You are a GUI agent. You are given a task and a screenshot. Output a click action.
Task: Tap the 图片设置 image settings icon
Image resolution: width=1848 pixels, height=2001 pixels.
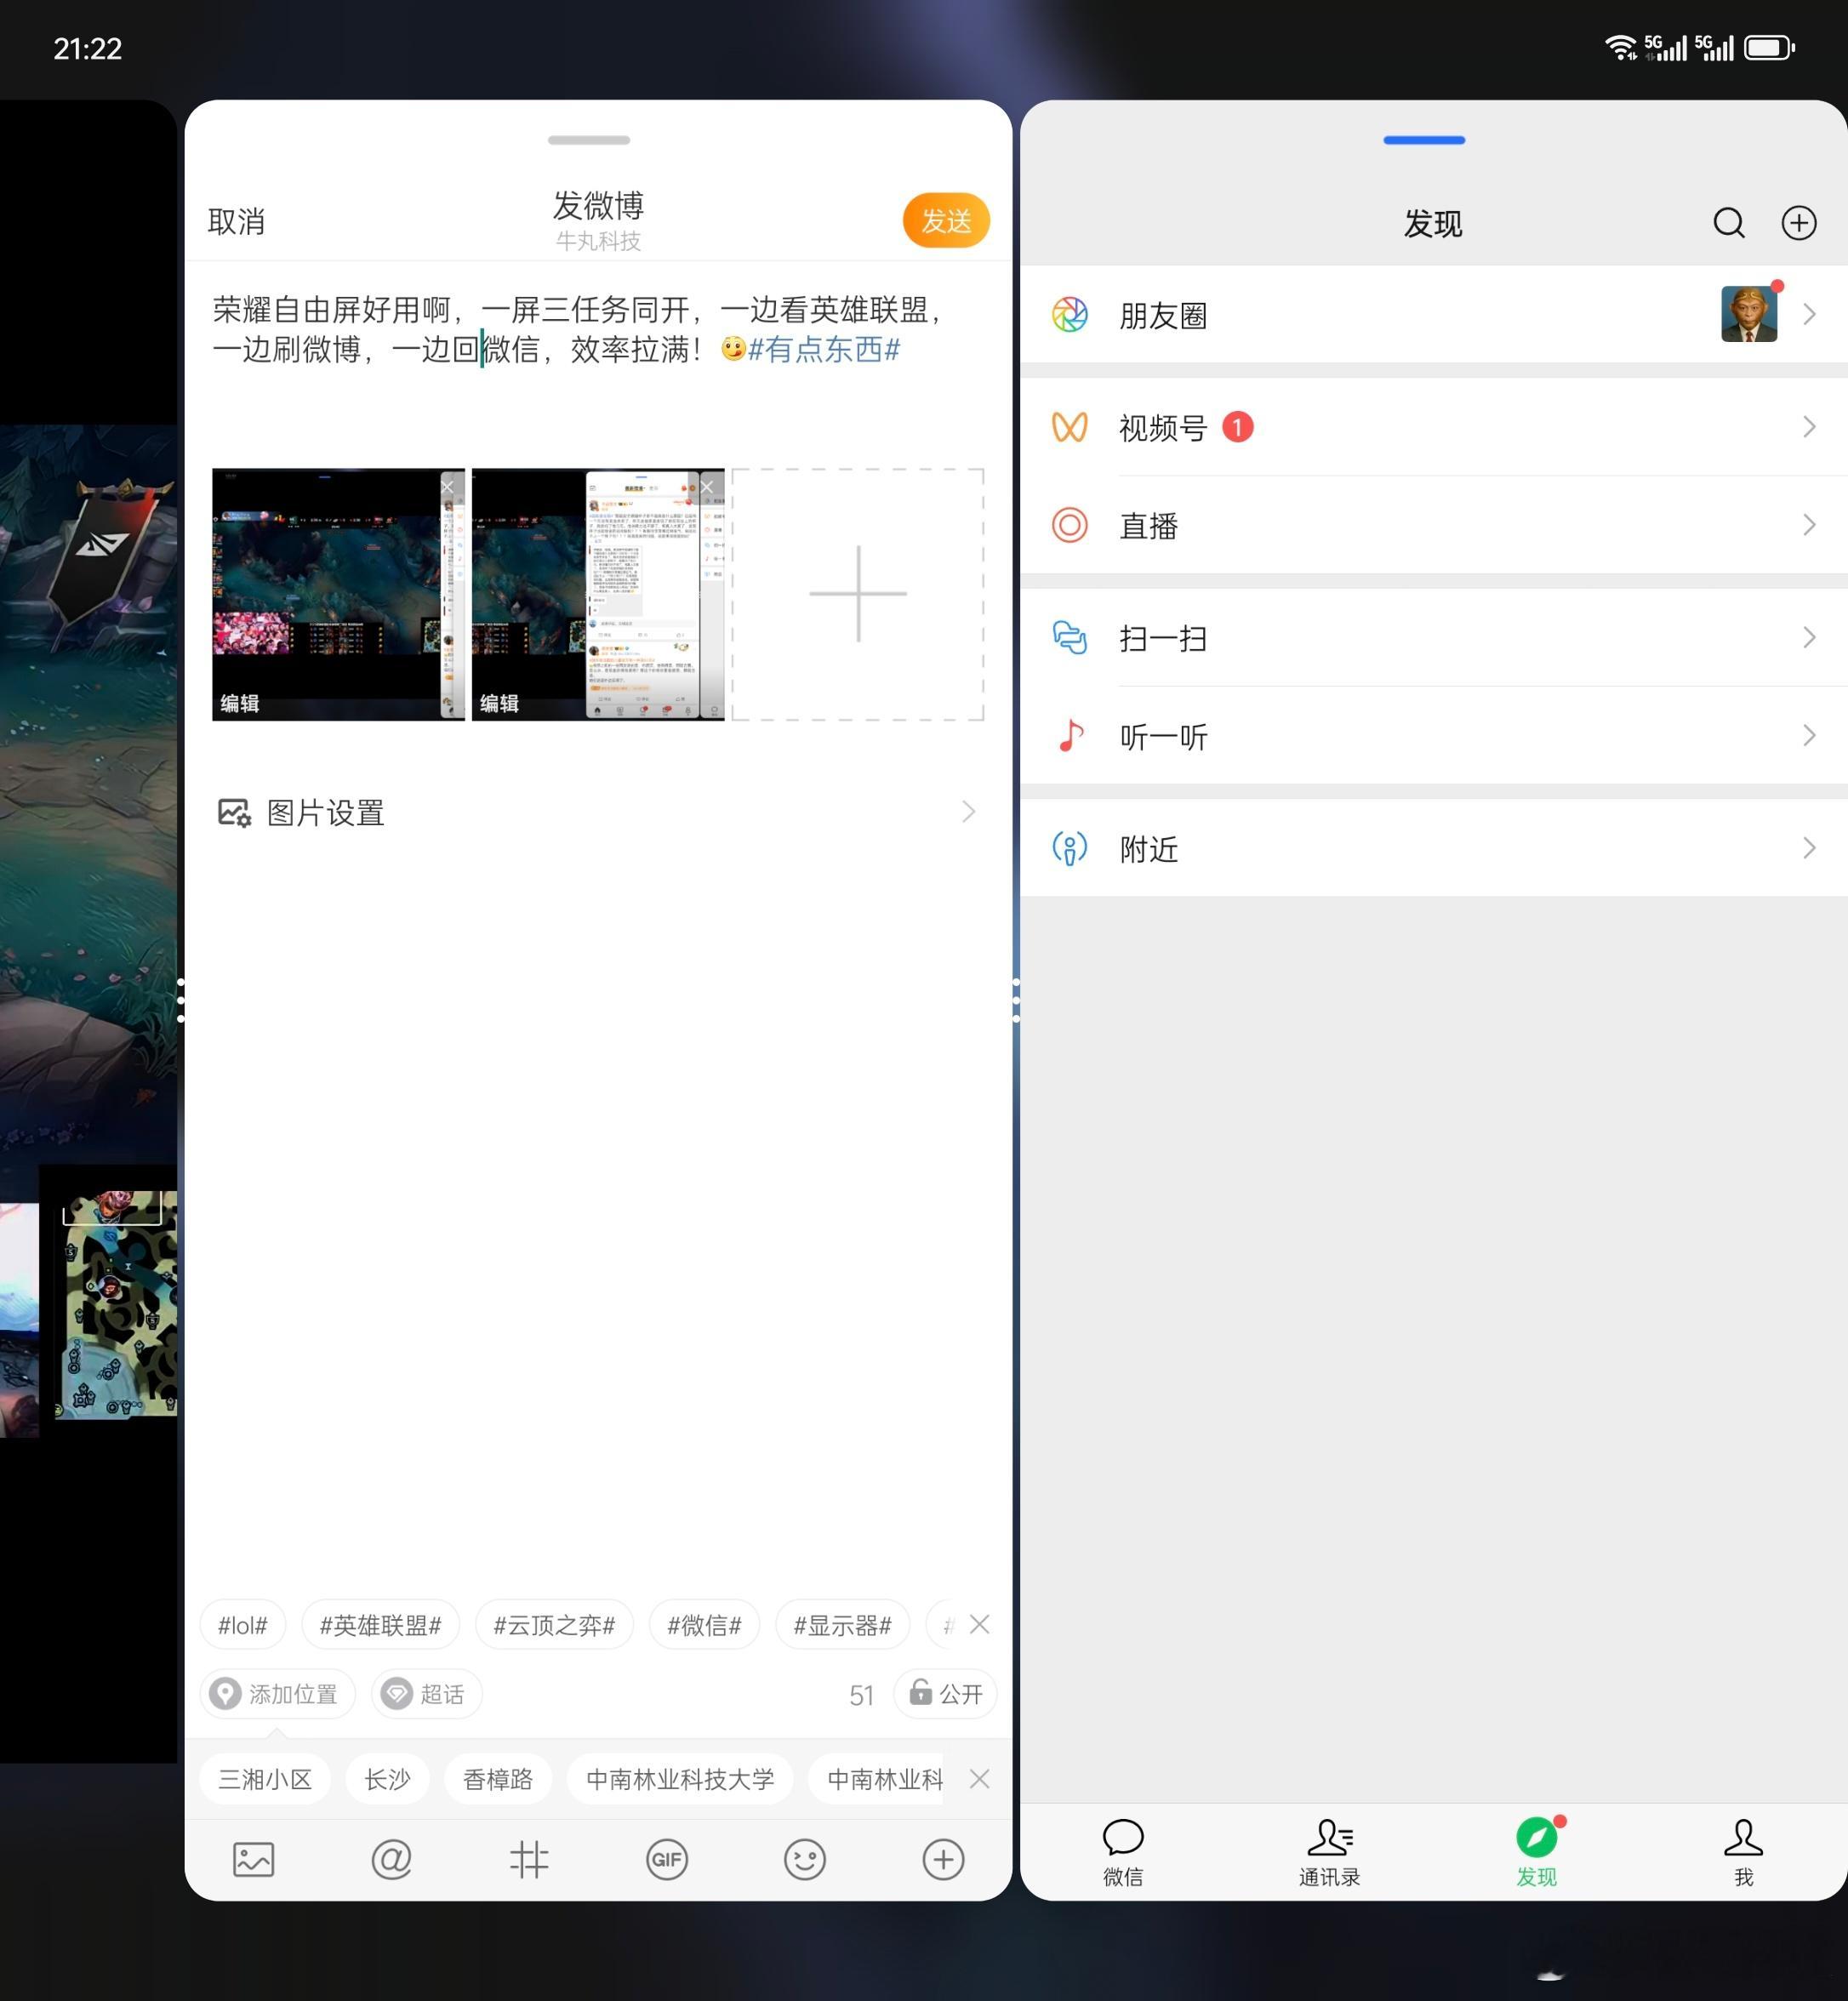pos(234,812)
